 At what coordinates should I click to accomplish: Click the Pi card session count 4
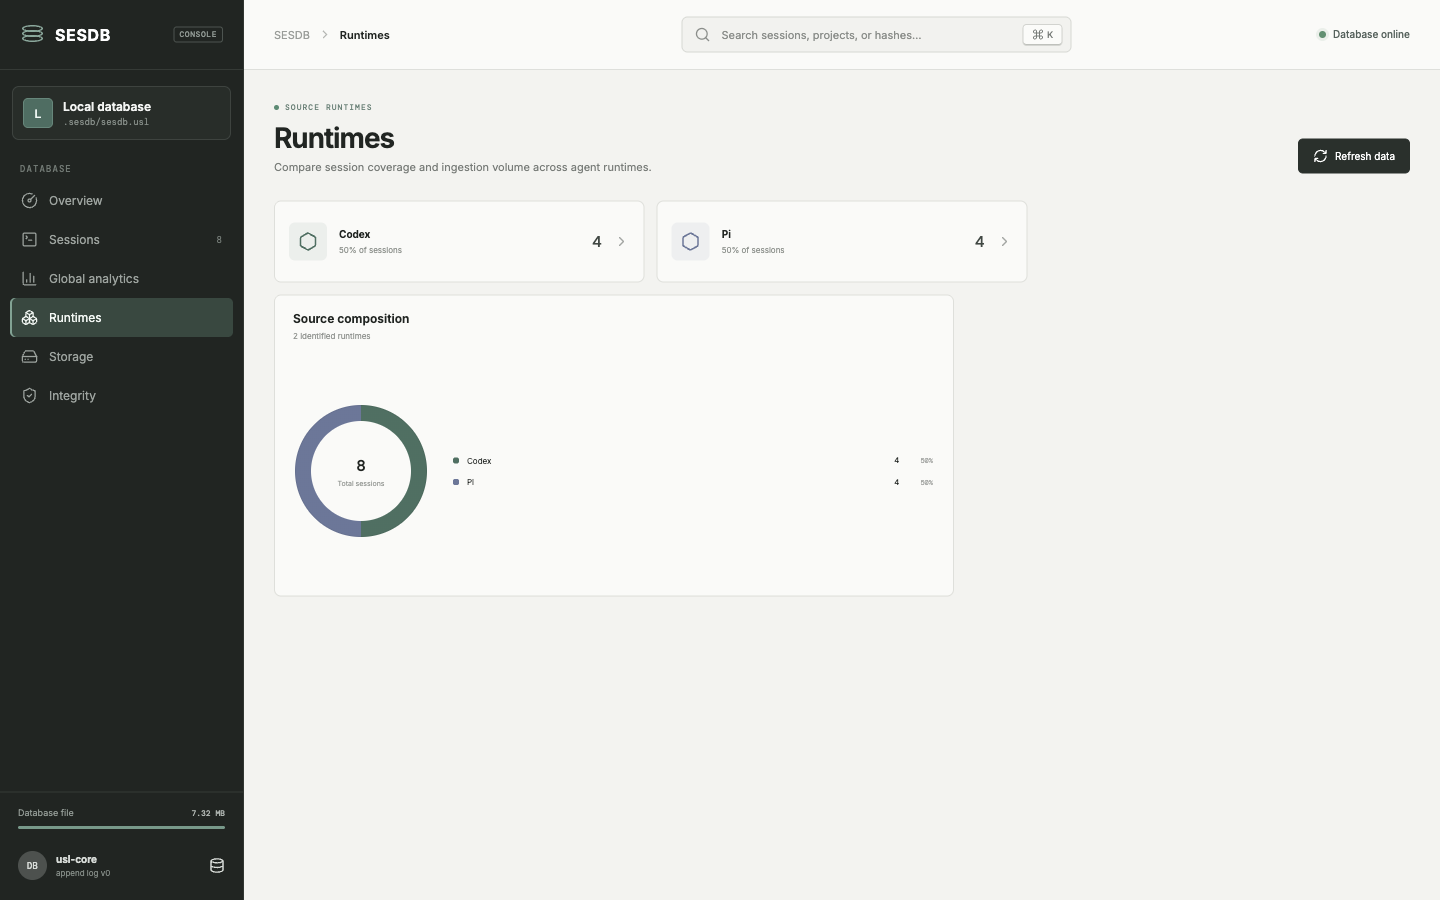click(979, 242)
